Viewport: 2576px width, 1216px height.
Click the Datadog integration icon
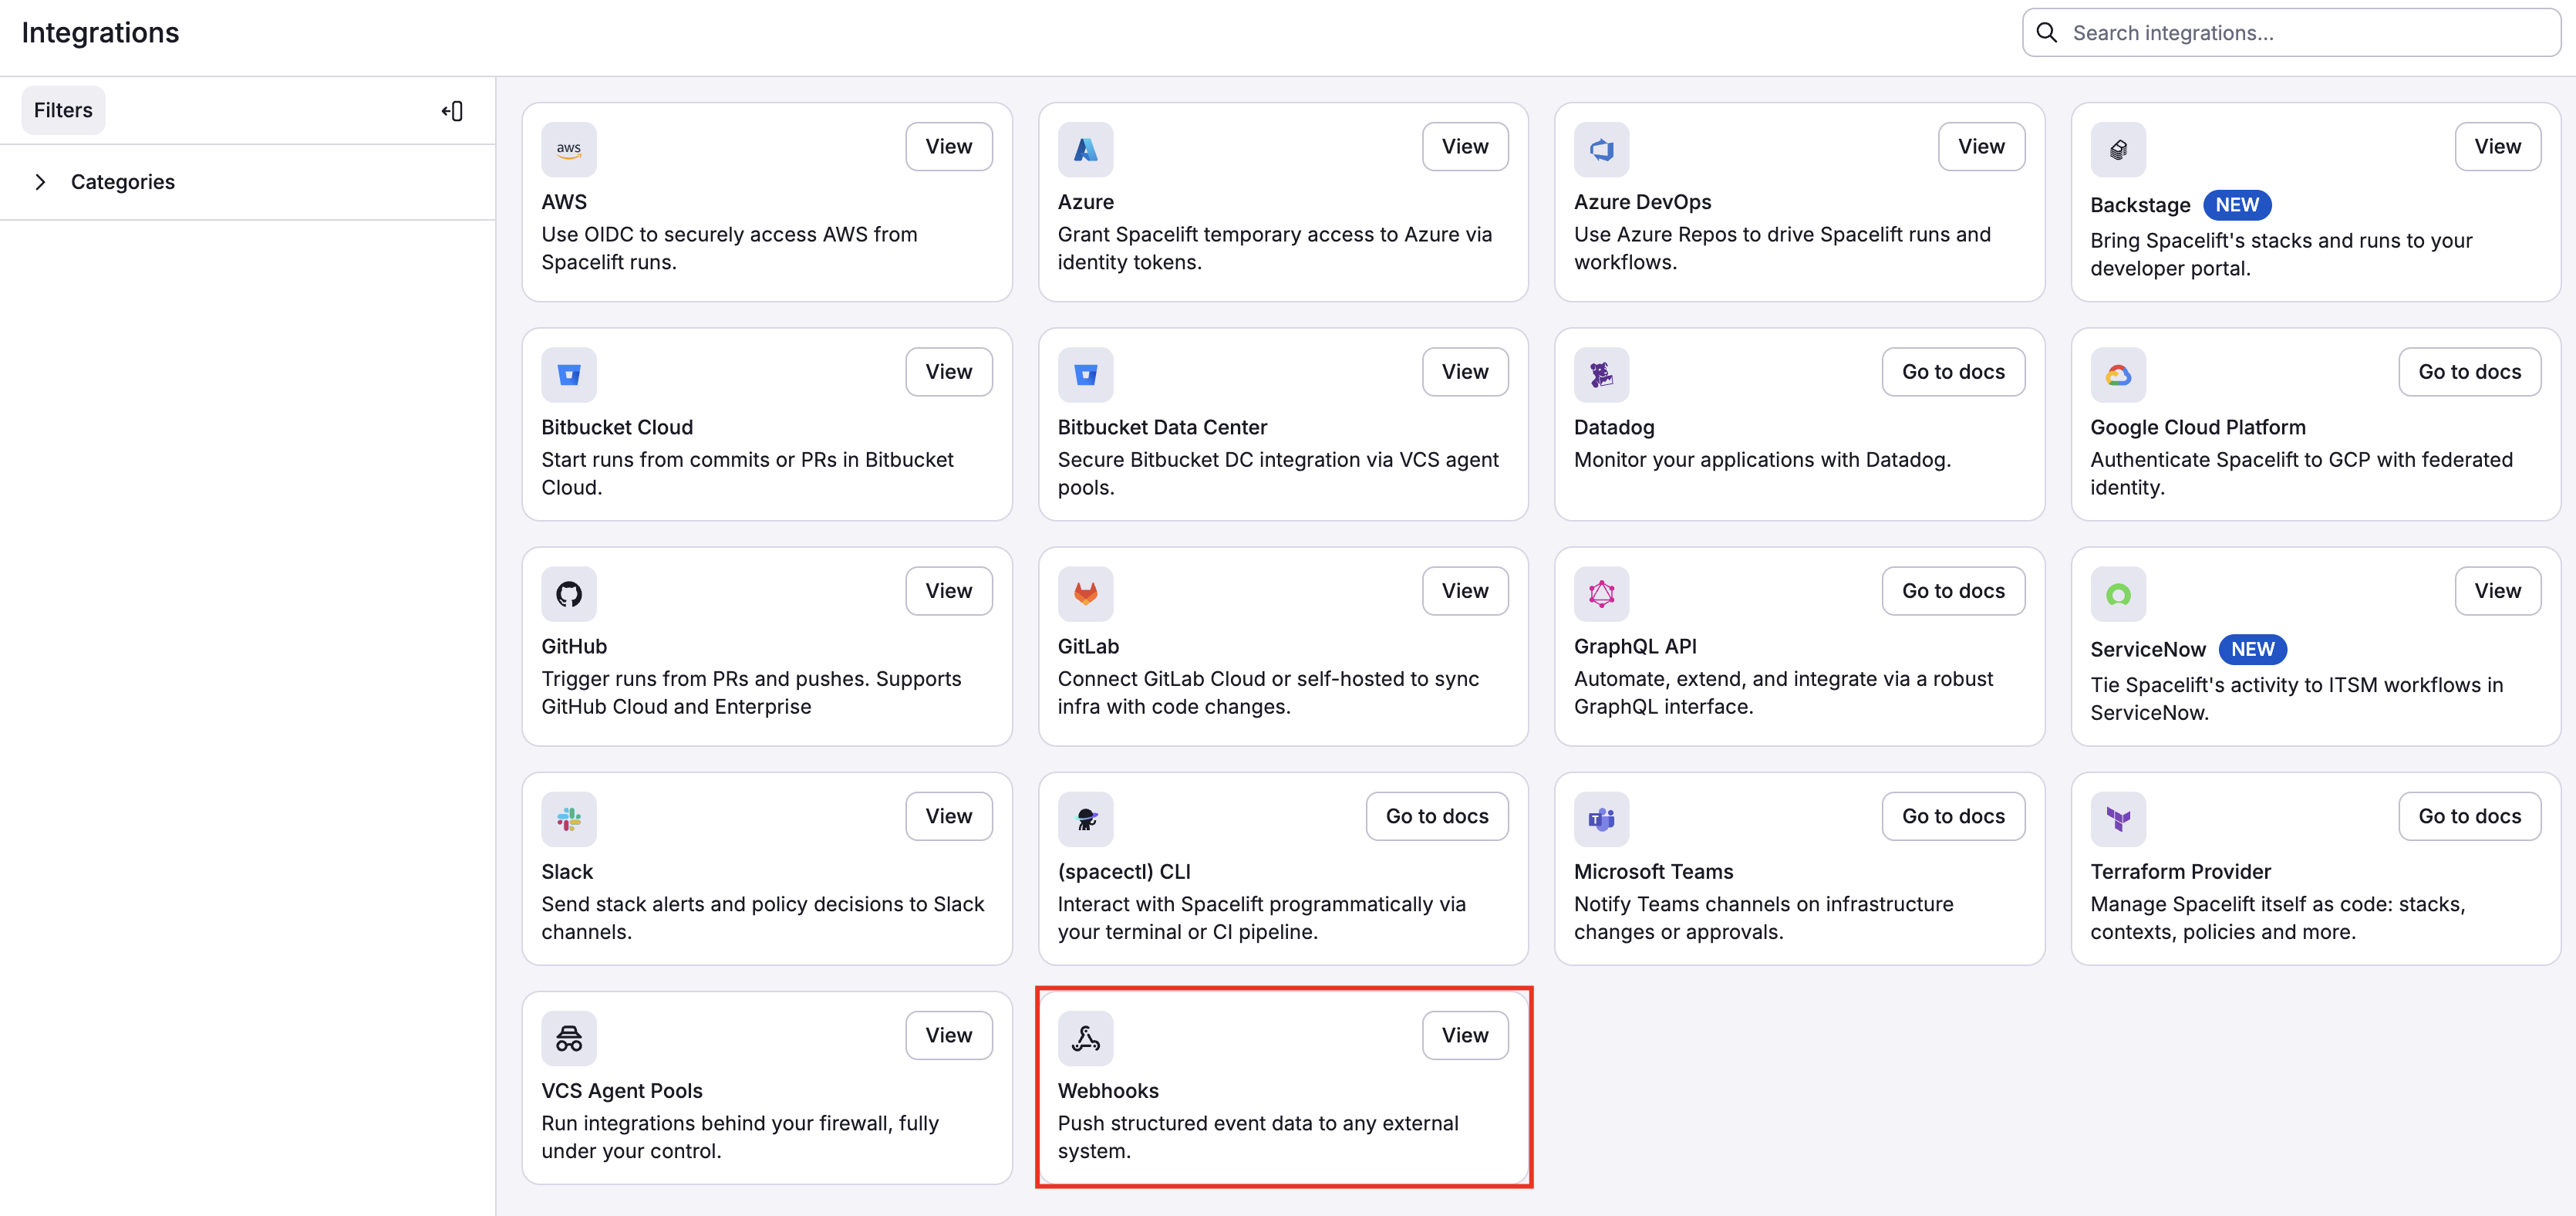pyautogui.click(x=1601, y=374)
